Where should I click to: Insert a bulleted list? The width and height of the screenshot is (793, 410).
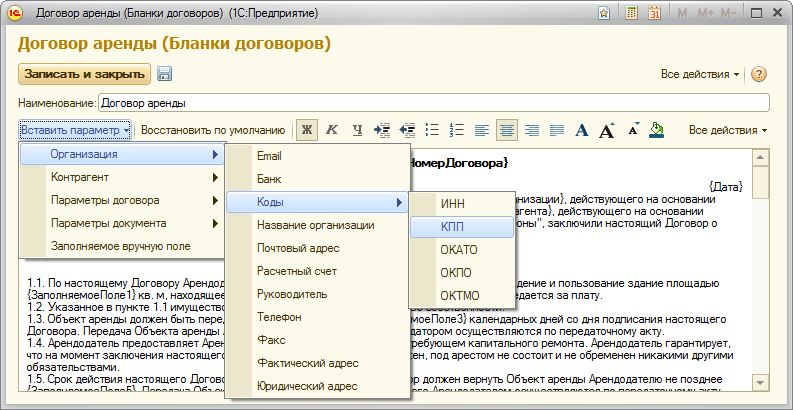tap(433, 130)
